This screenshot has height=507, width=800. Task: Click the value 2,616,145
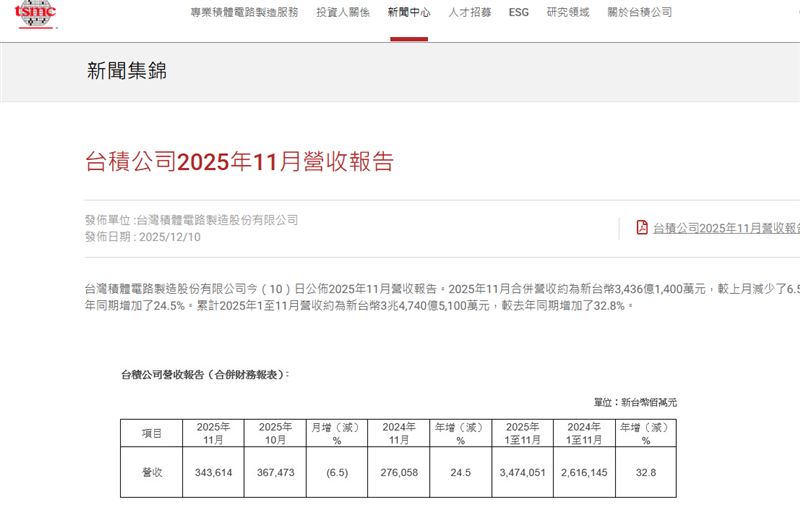coord(584,472)
